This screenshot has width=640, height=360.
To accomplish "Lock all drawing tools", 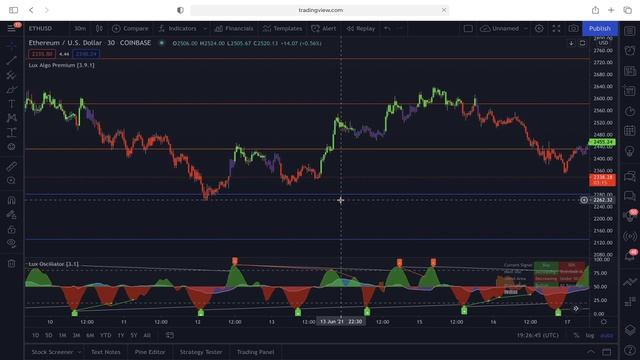I will (11, 229).
